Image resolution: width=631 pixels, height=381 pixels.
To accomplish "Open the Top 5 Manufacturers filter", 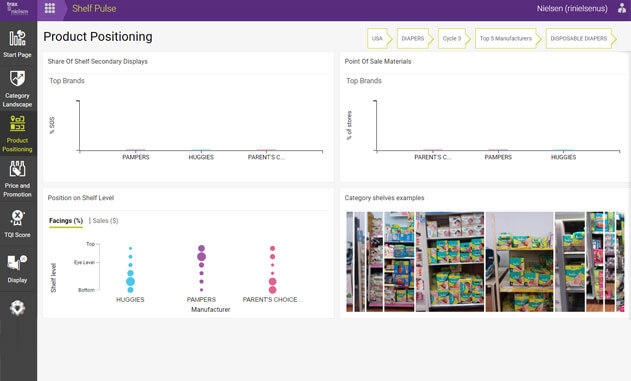I will tap(507, 39).
